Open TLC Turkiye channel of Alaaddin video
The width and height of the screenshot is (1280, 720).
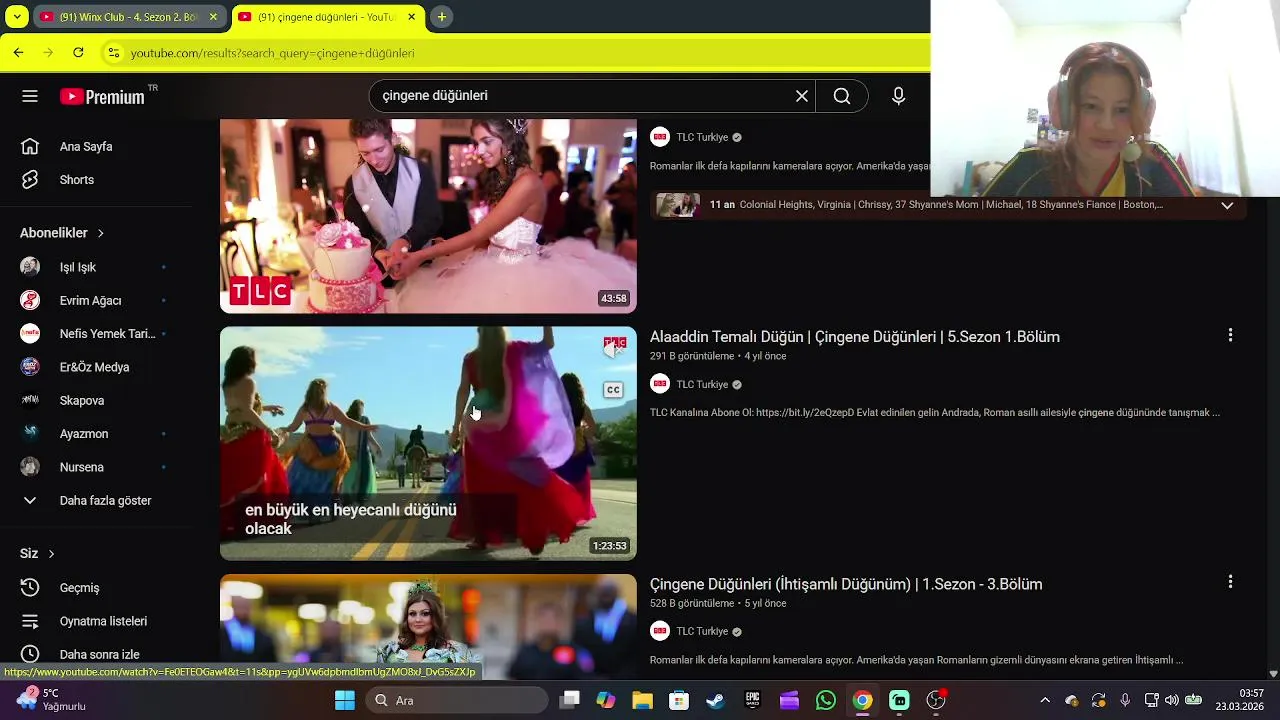pos(702,384)
